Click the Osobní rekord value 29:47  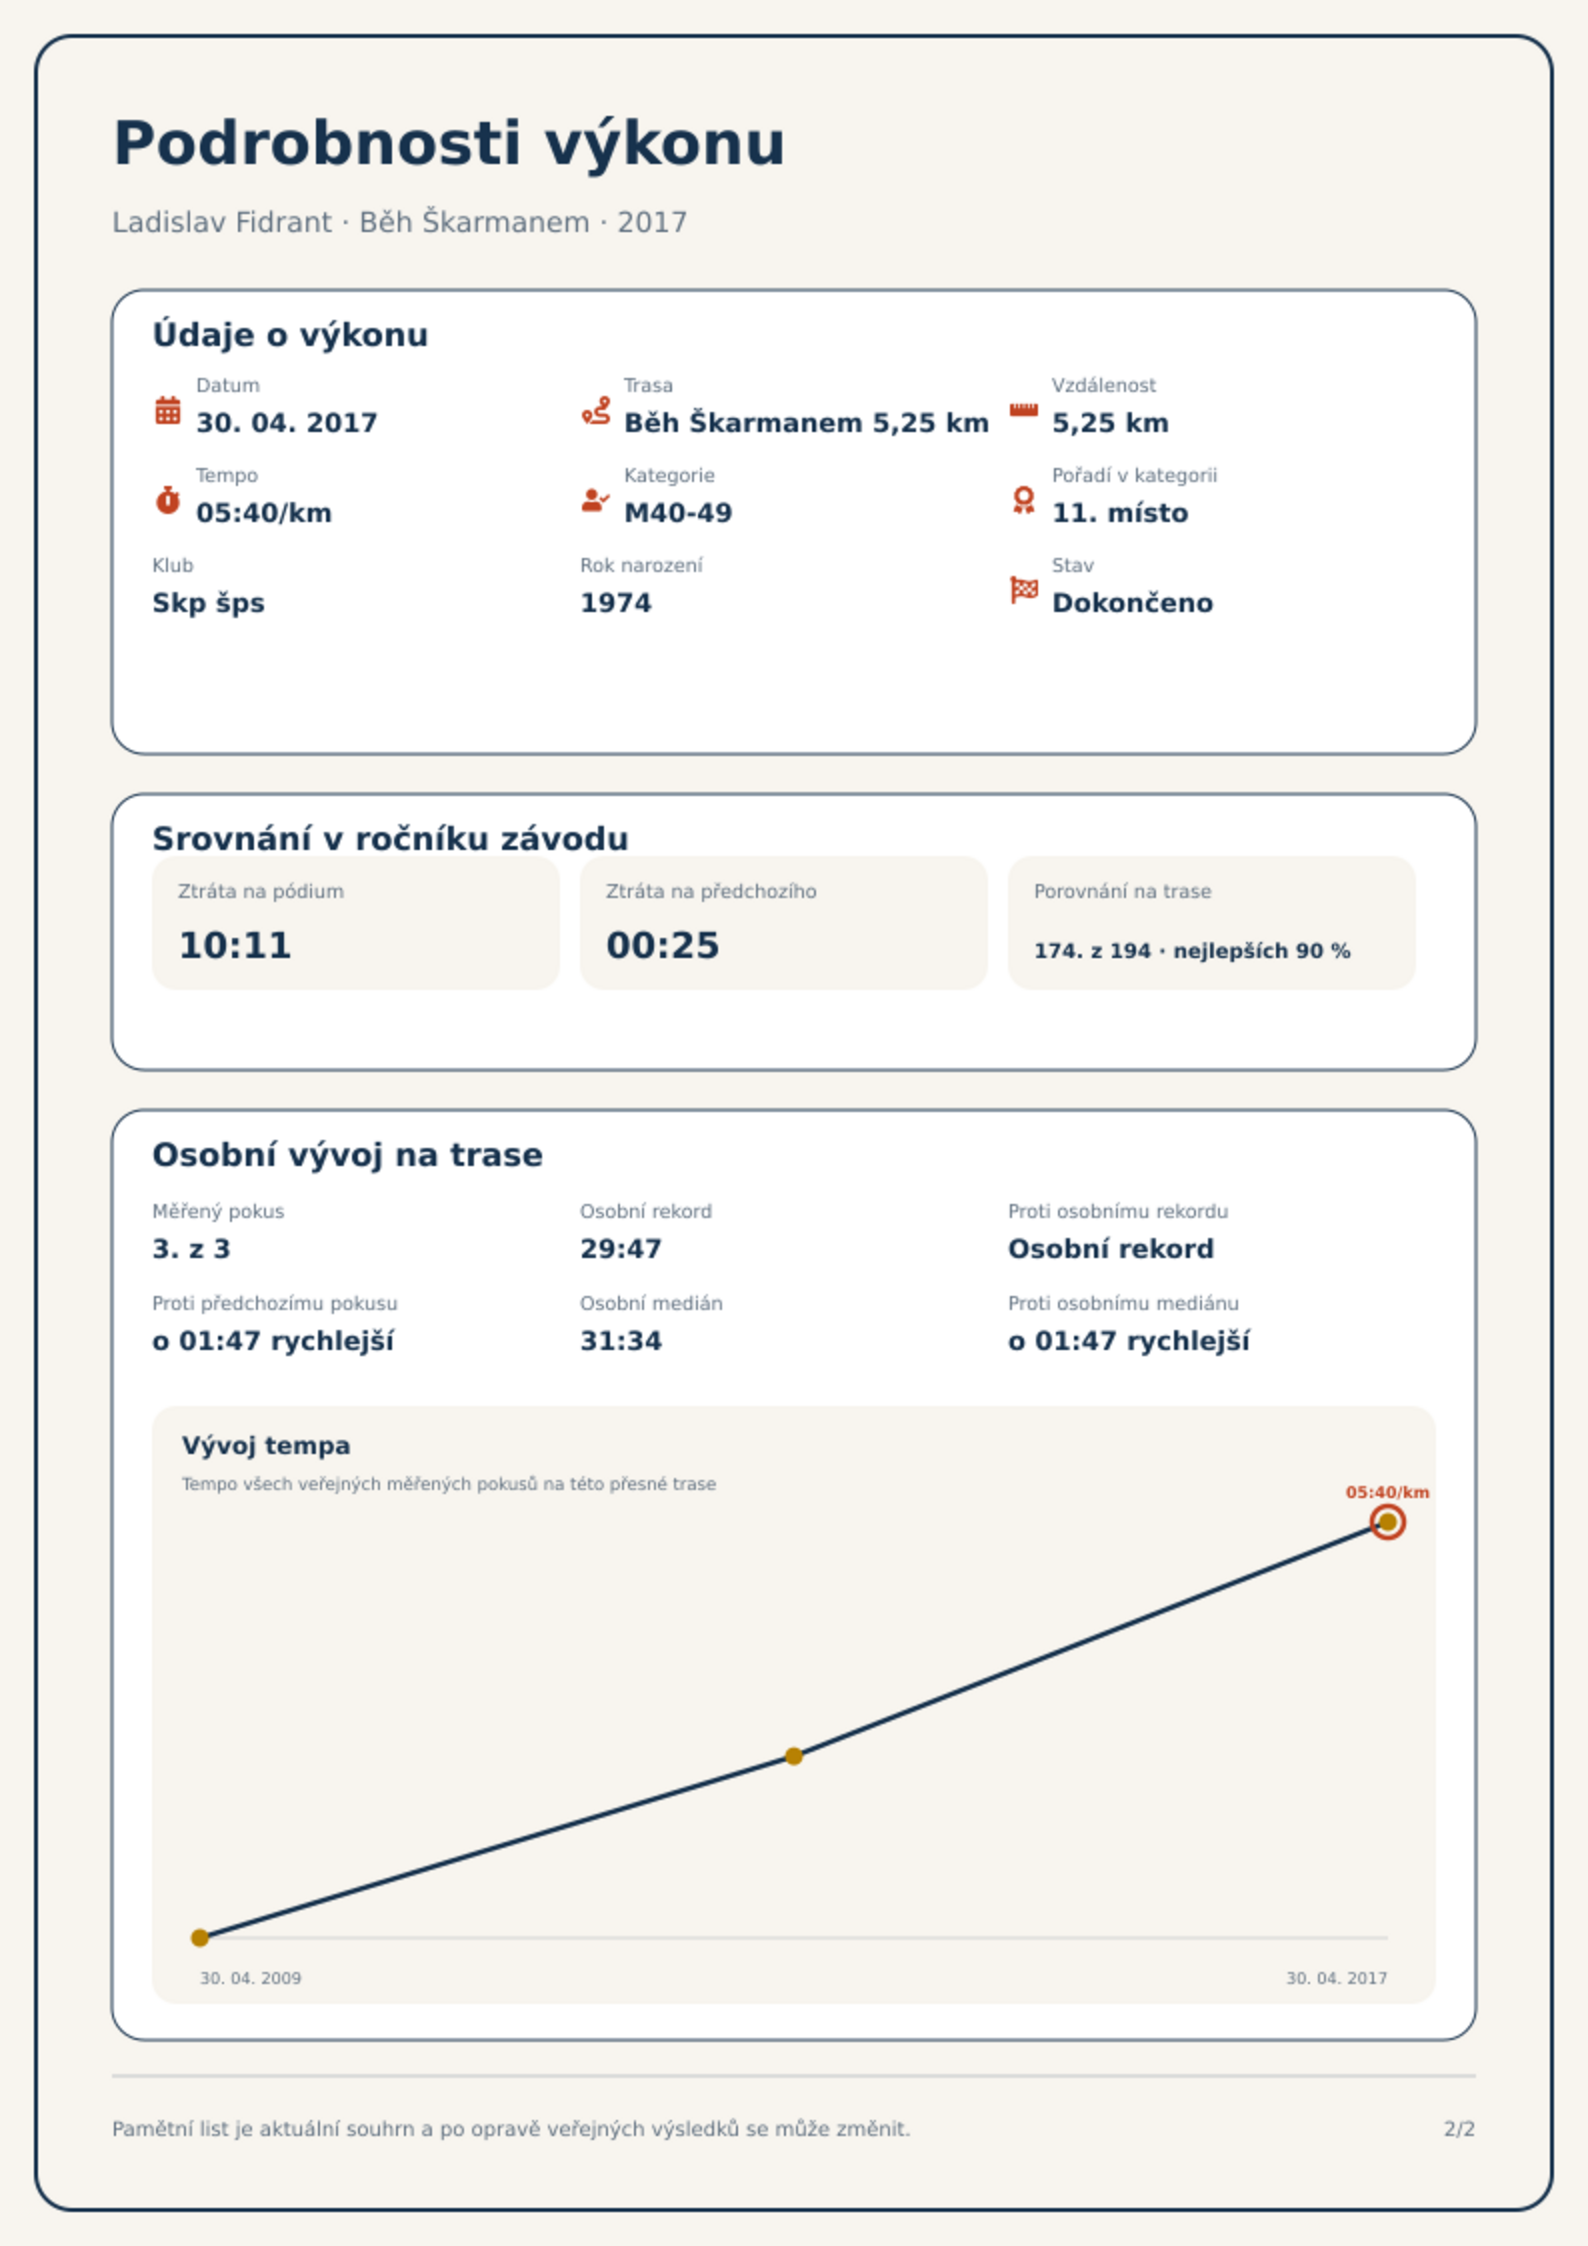(621, 1249)
